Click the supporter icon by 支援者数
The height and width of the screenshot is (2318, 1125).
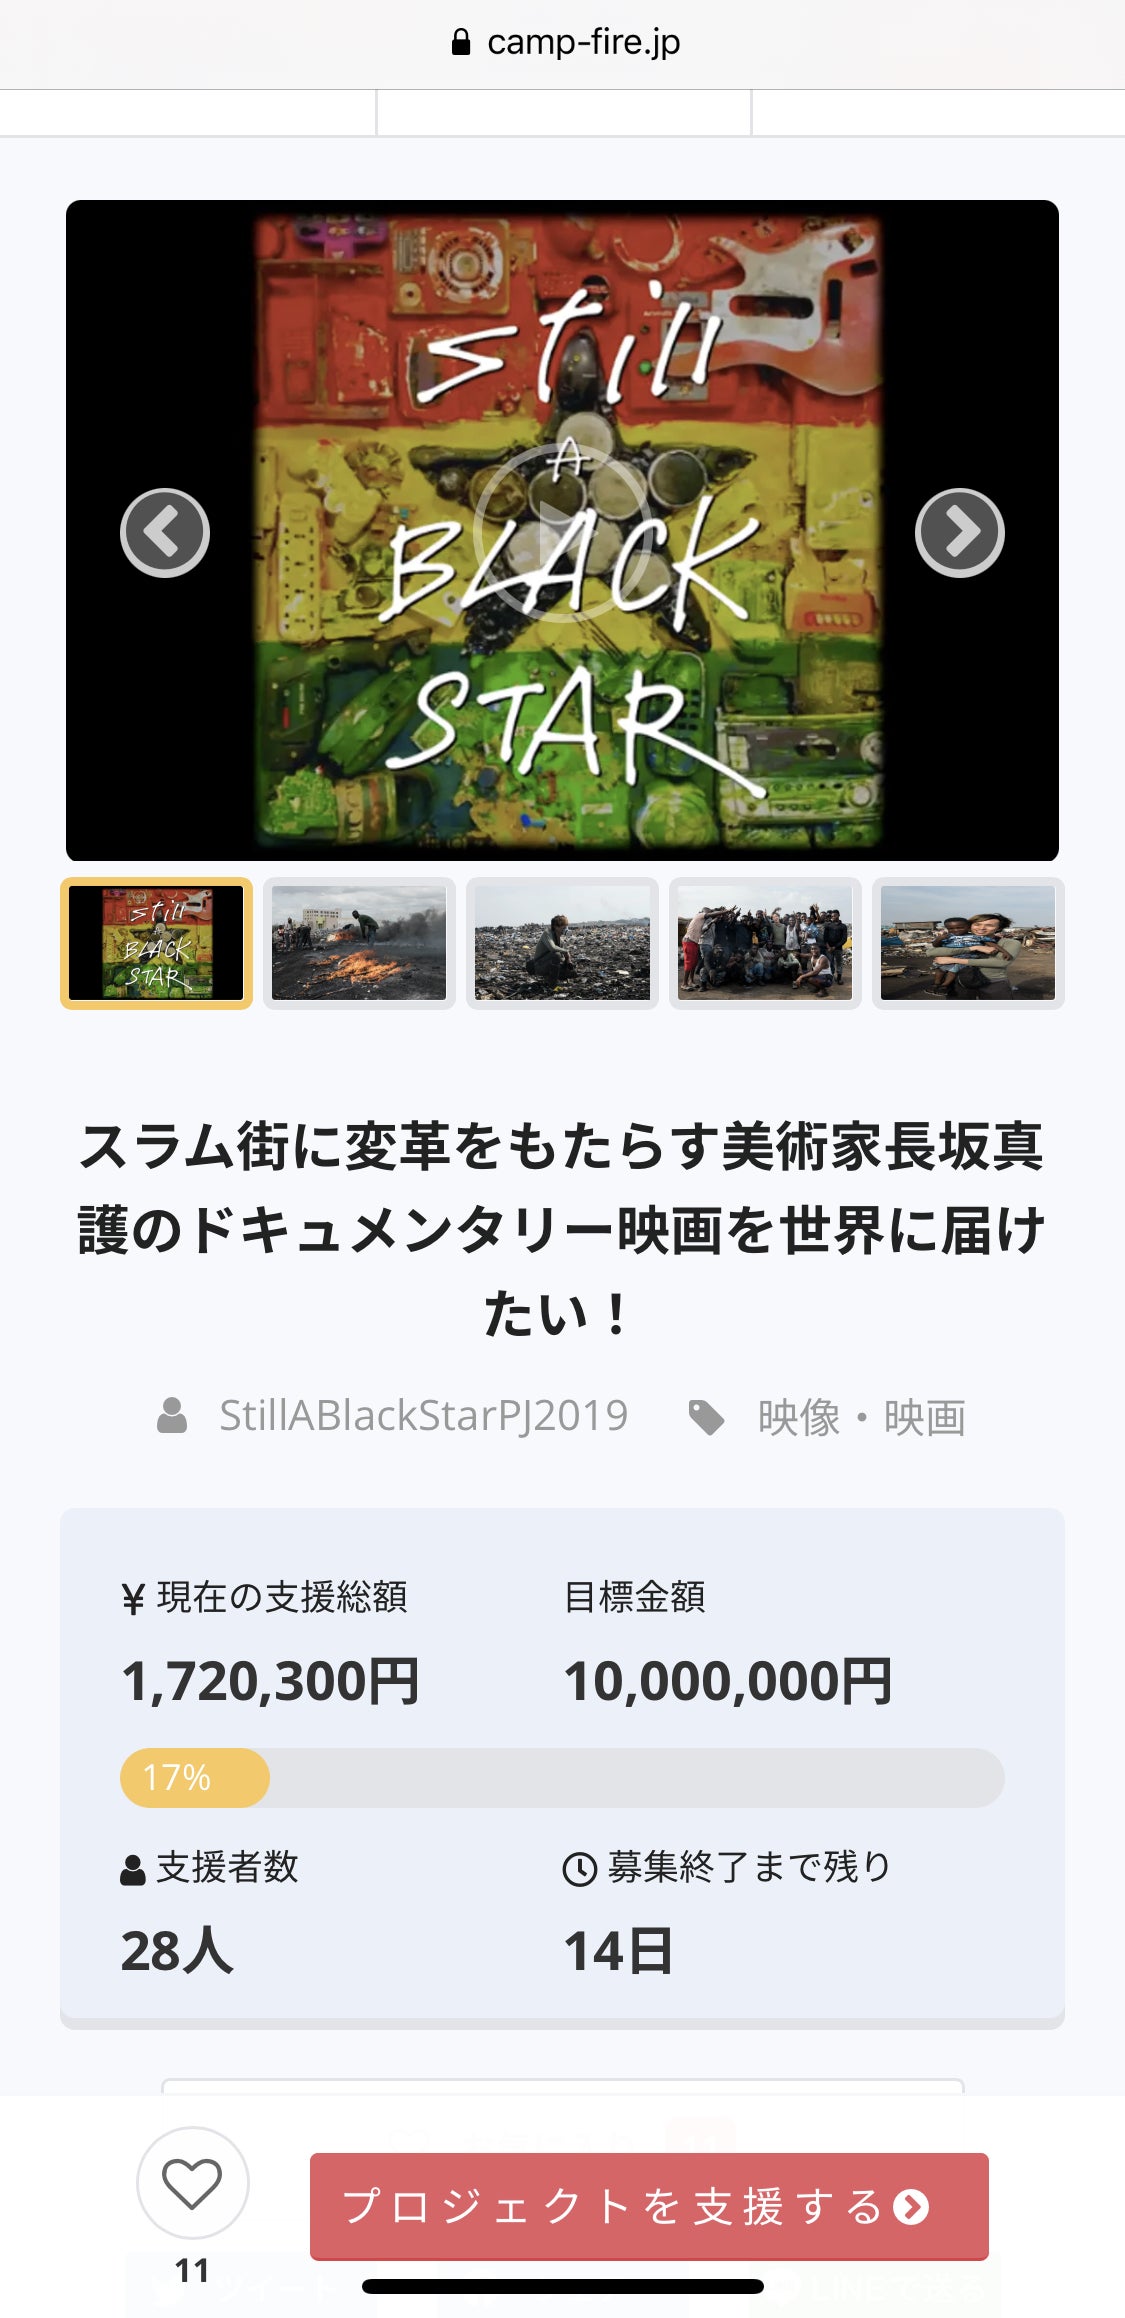[x=133, y=1870]
